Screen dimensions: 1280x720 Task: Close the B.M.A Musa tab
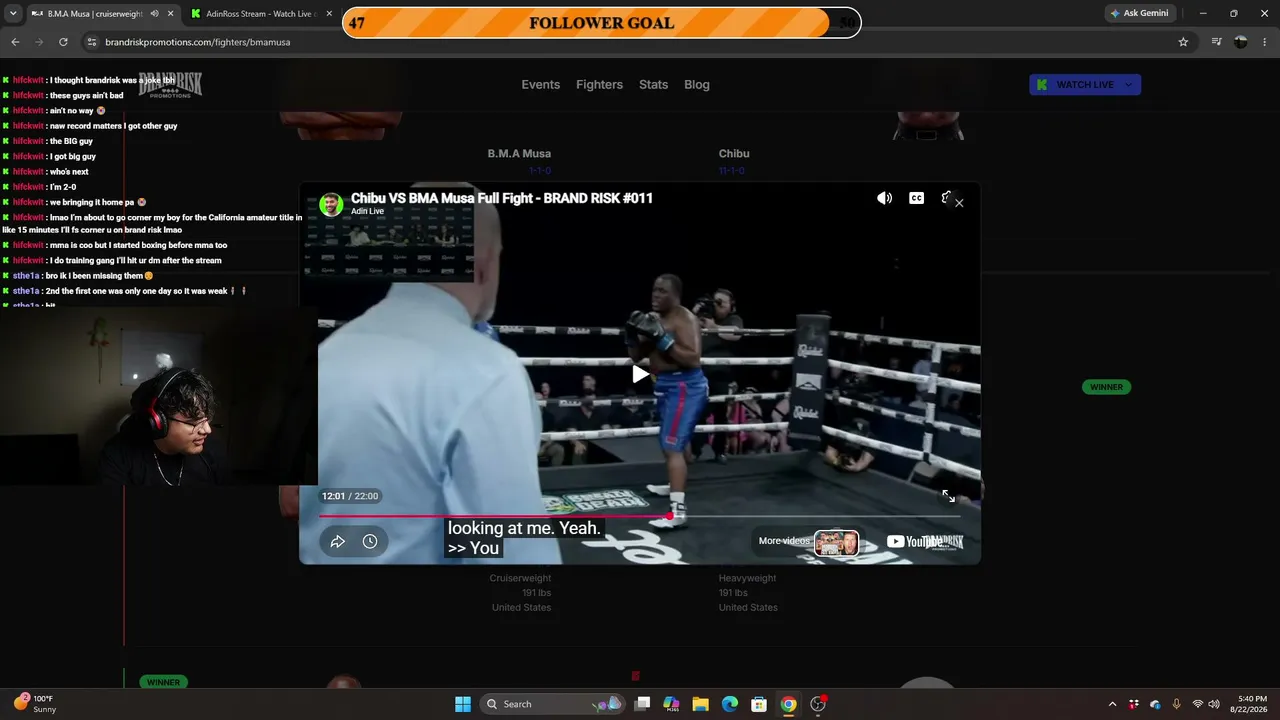pyautogui.click(x=171, y=13)
